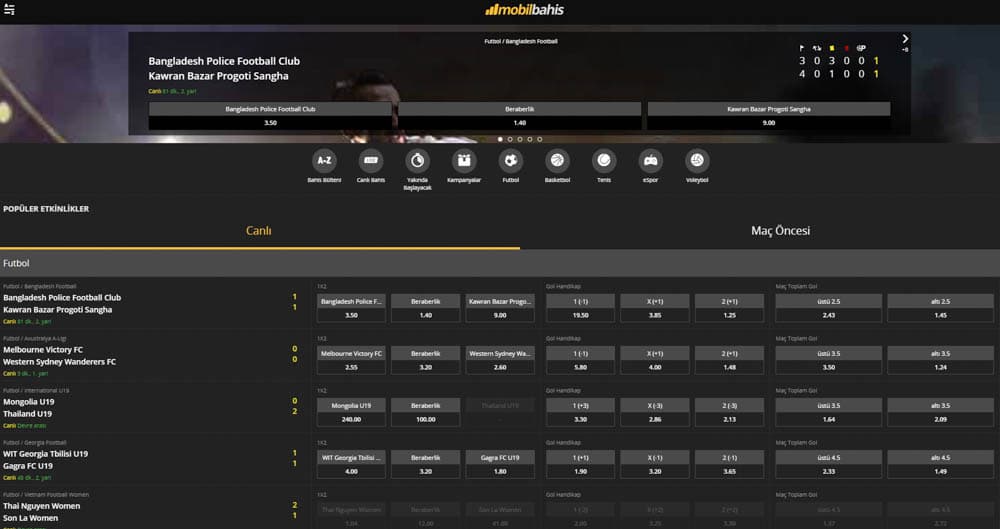
Task: Select Beraberlik 100.00 in Mongolia row
Action: 425,412
